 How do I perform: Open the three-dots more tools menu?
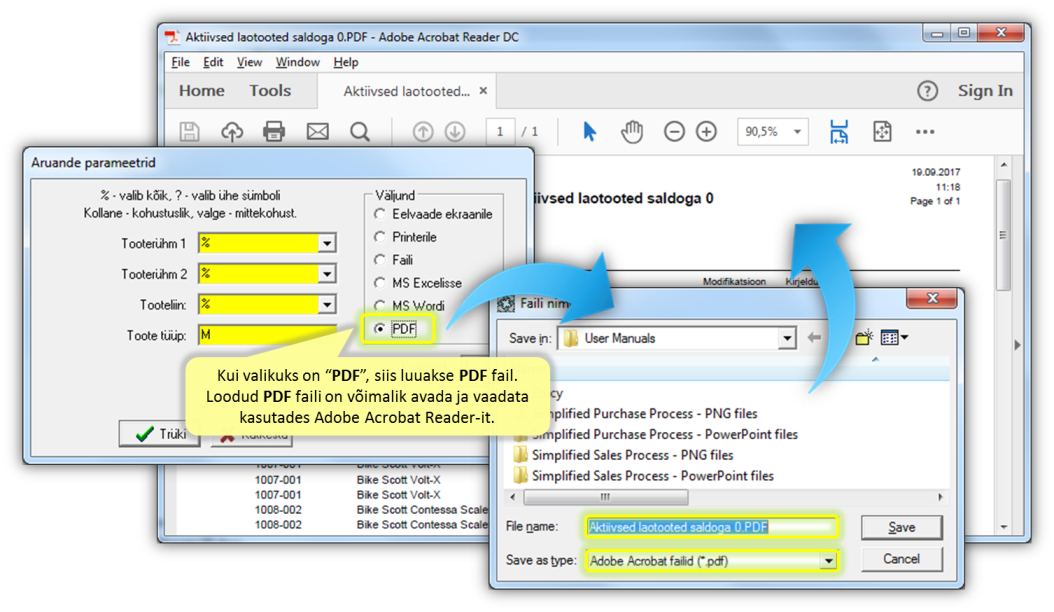coord(925,132)
